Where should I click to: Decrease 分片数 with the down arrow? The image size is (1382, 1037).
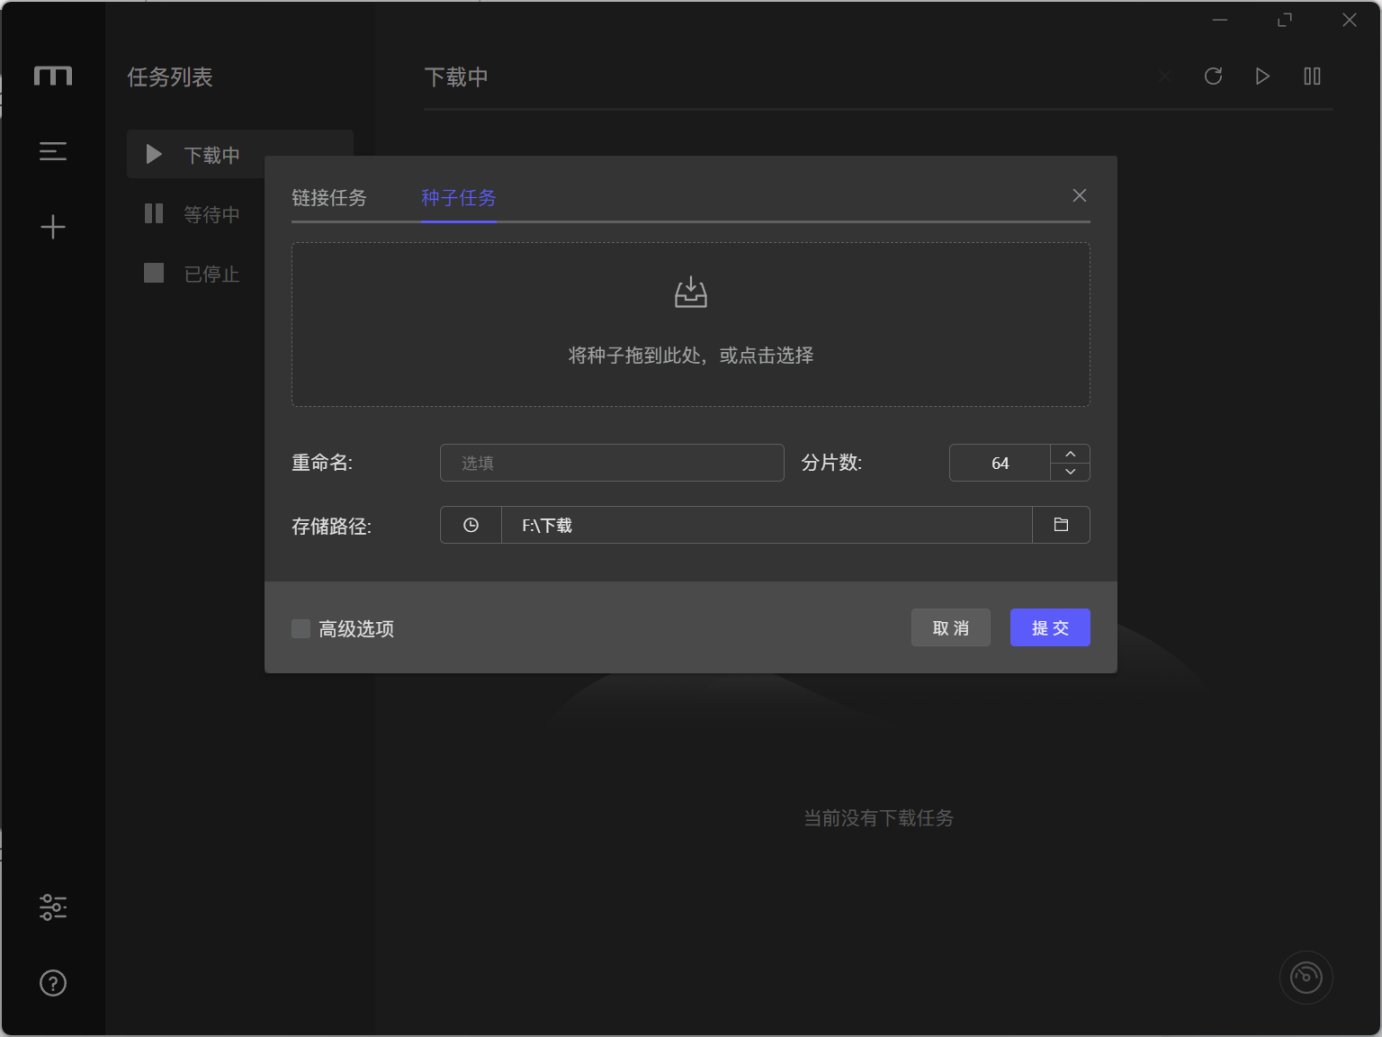(x=1070, y=472)
